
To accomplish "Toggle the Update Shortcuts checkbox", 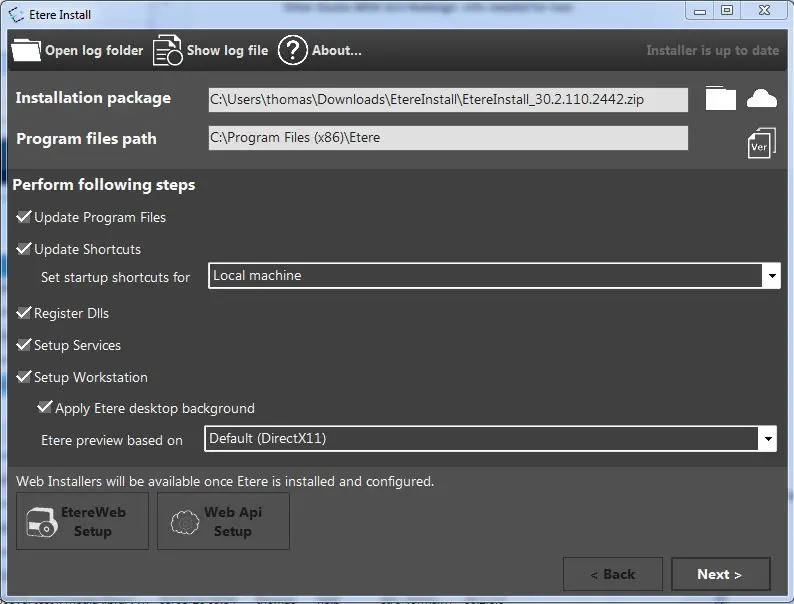I will tap(25, 249).
